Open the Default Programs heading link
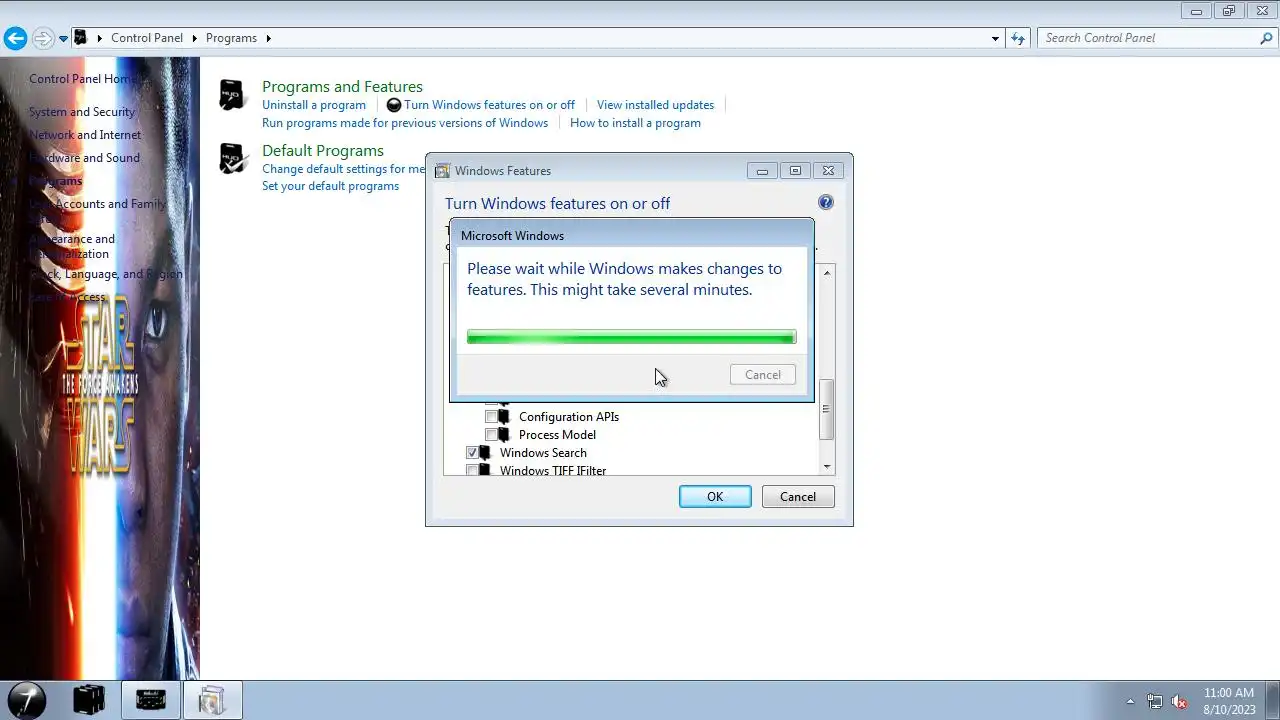Screen dimensions: 1280x720 [323, 150]
